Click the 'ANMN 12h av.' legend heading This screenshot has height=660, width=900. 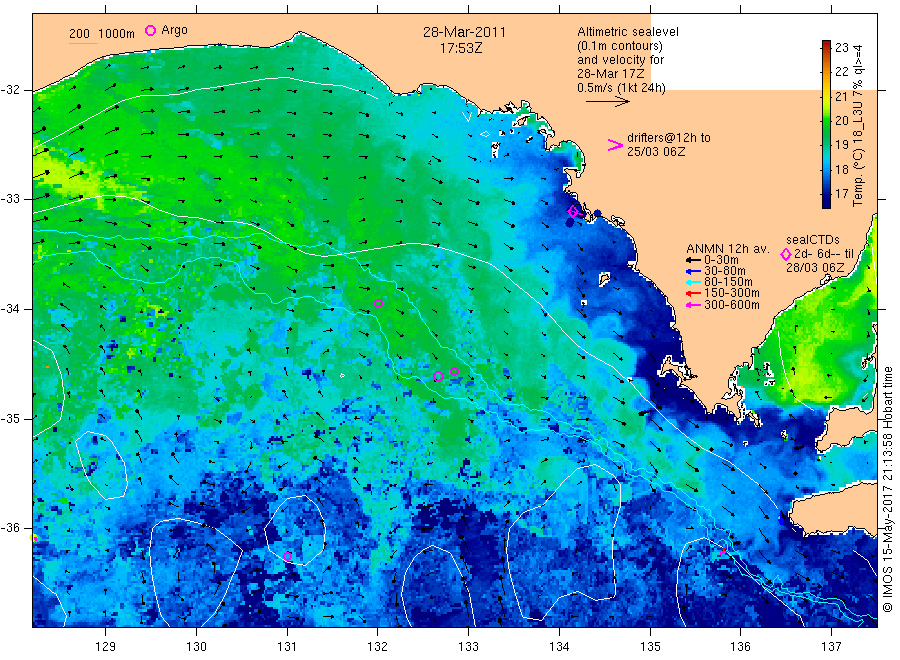pyautogui.click(x=728, y=249)
